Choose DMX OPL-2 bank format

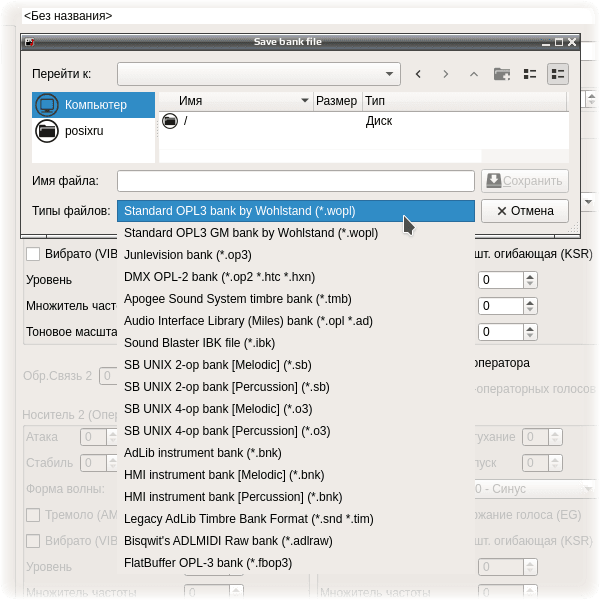tap(296, 277)
